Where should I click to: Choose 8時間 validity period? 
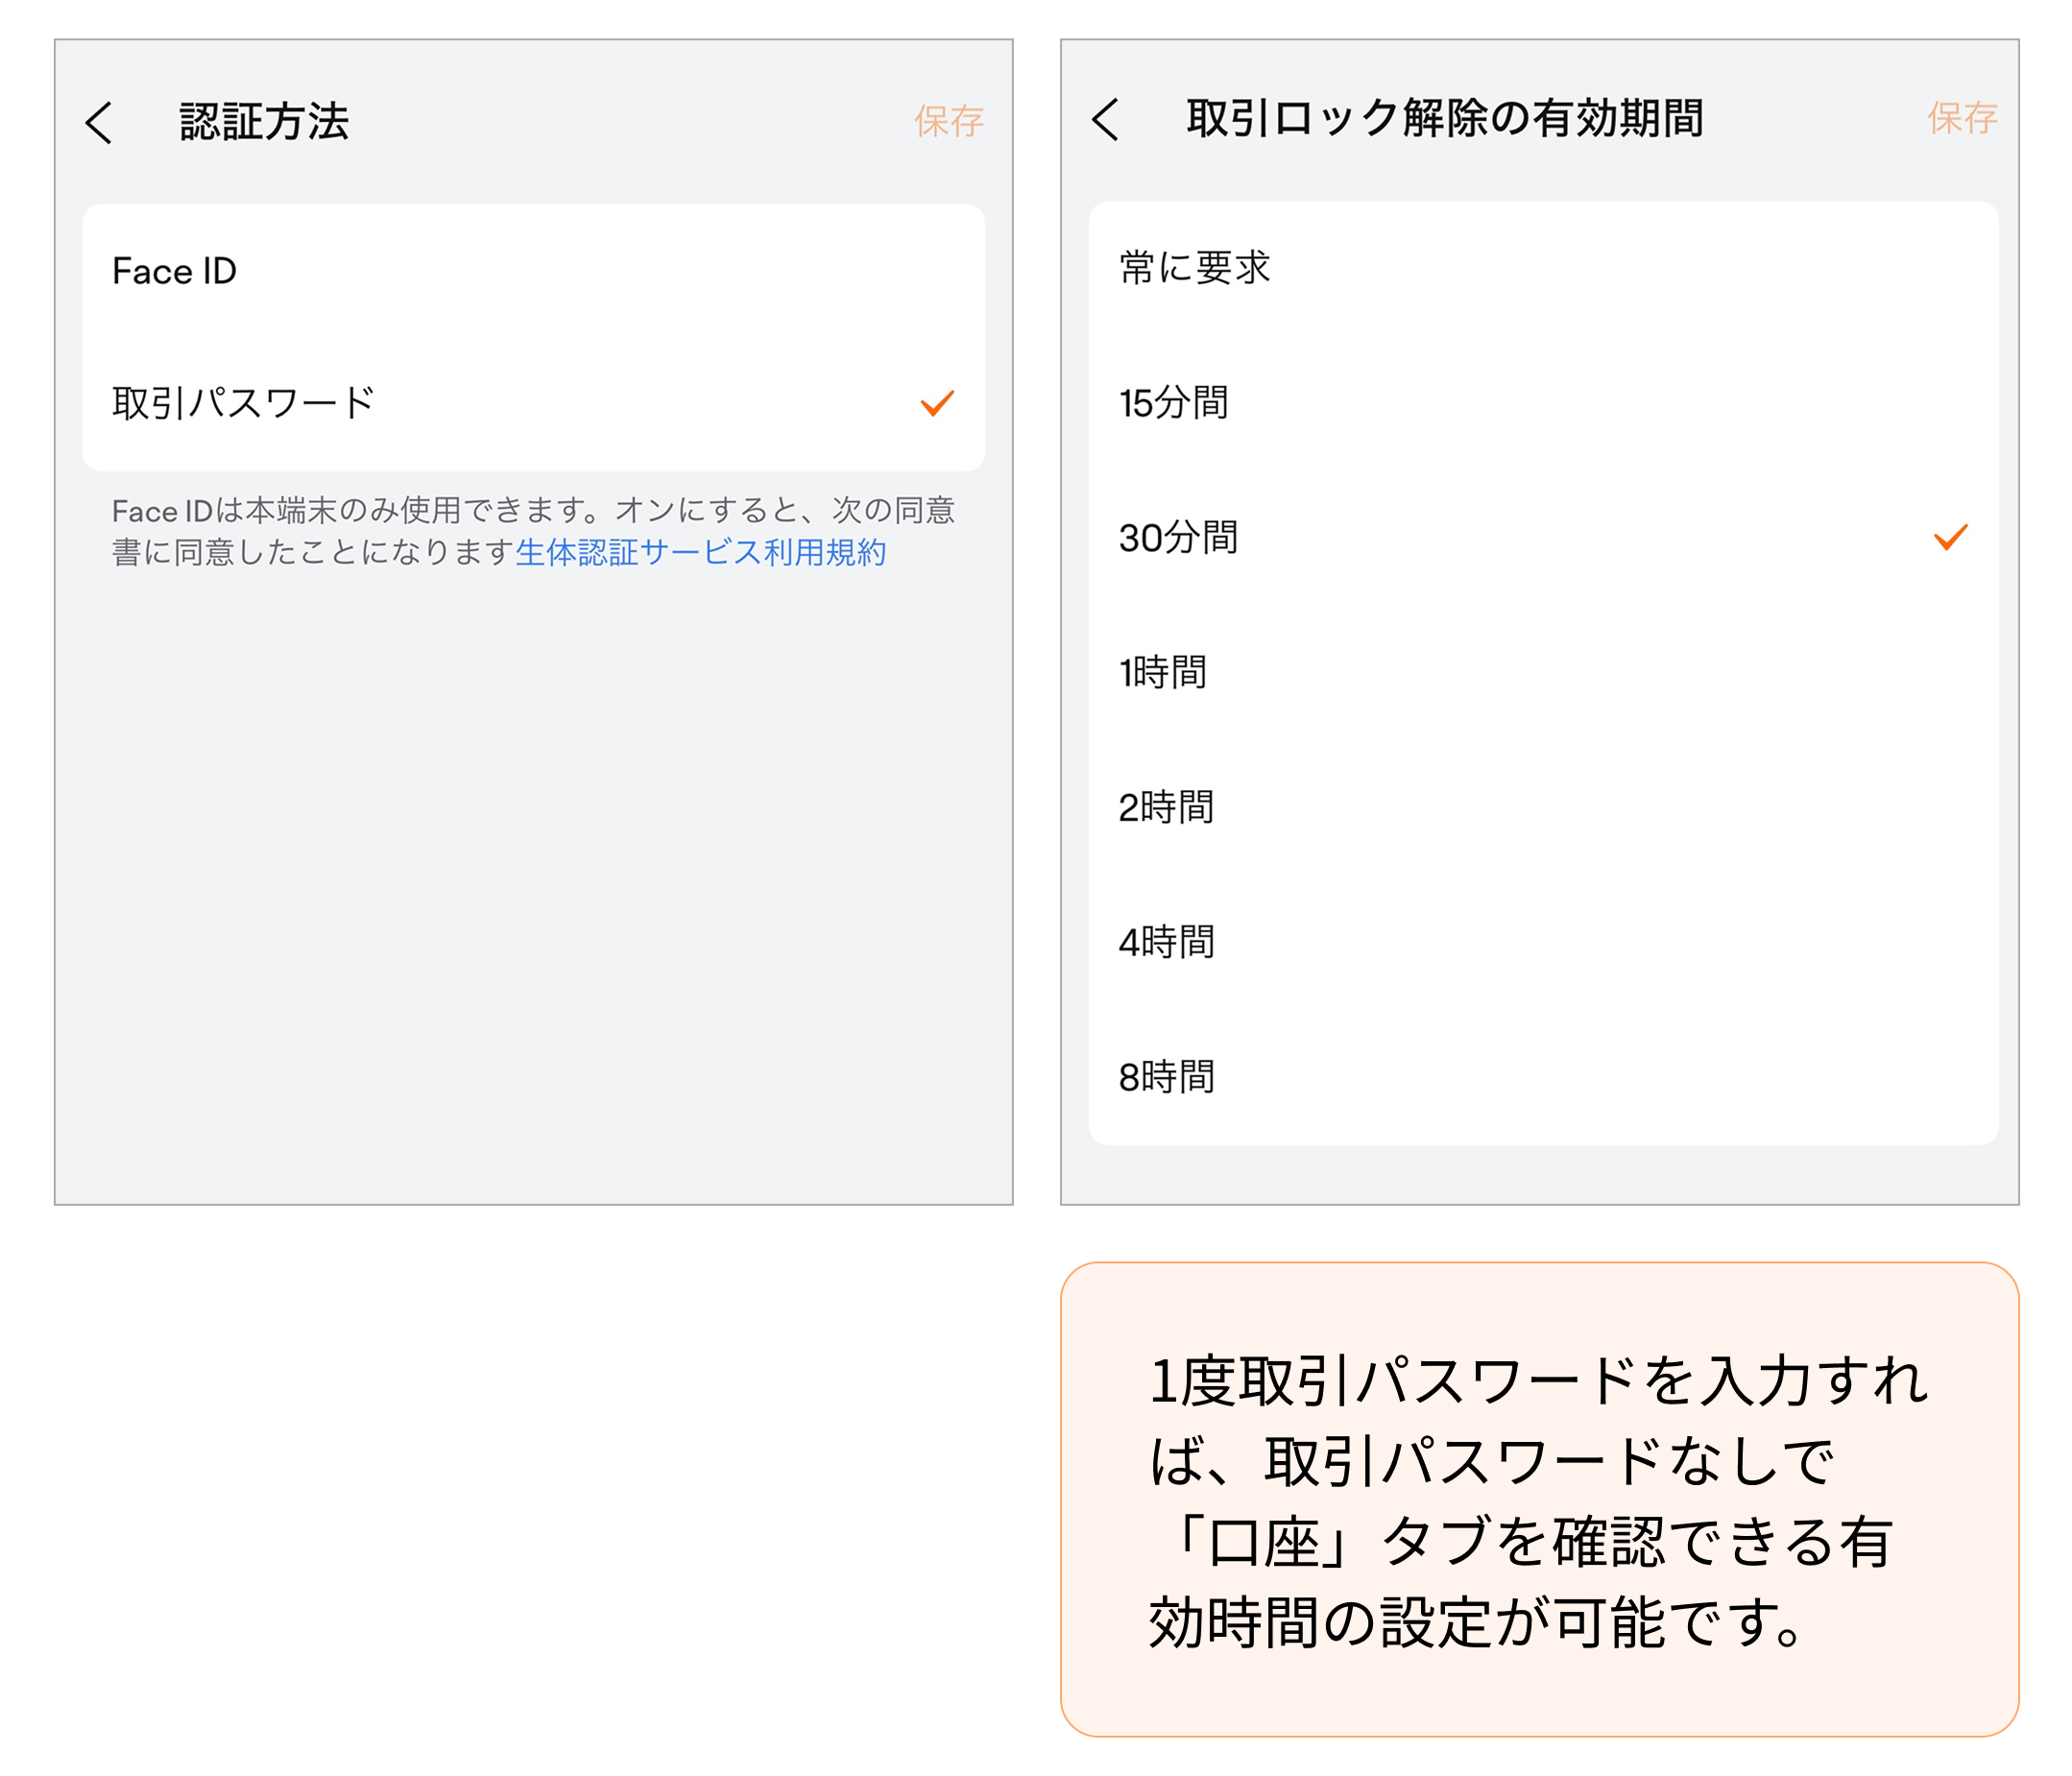coord(1166,1077)
